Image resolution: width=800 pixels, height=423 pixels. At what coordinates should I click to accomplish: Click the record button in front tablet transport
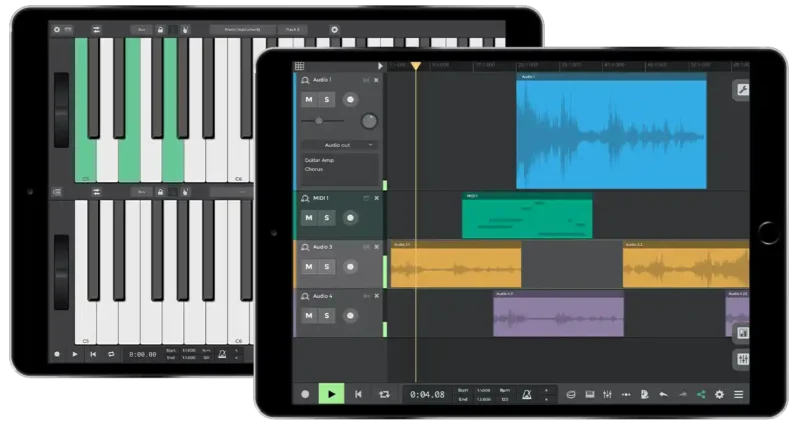coord(305,394)
